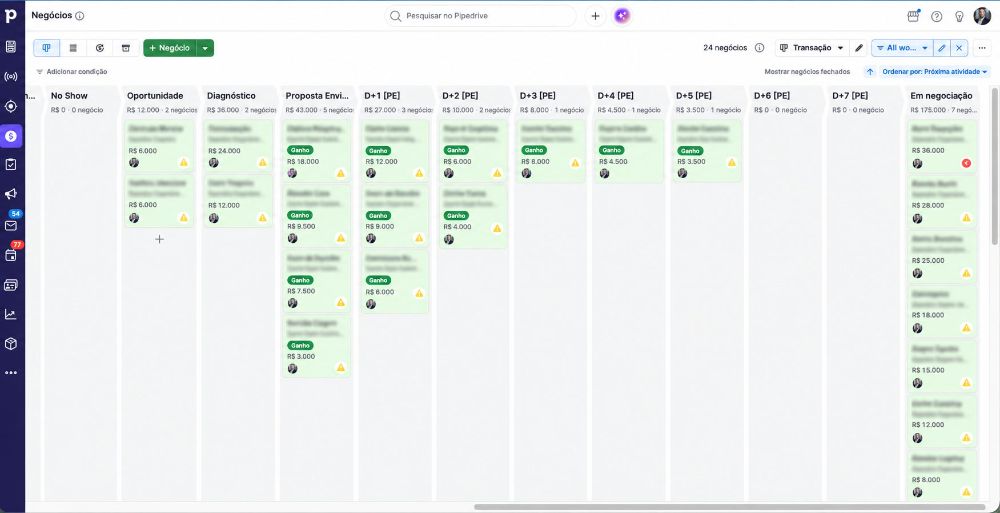Open the Insights chart sidebar icon
This screenshot has height=513, width=1000.
11,314
